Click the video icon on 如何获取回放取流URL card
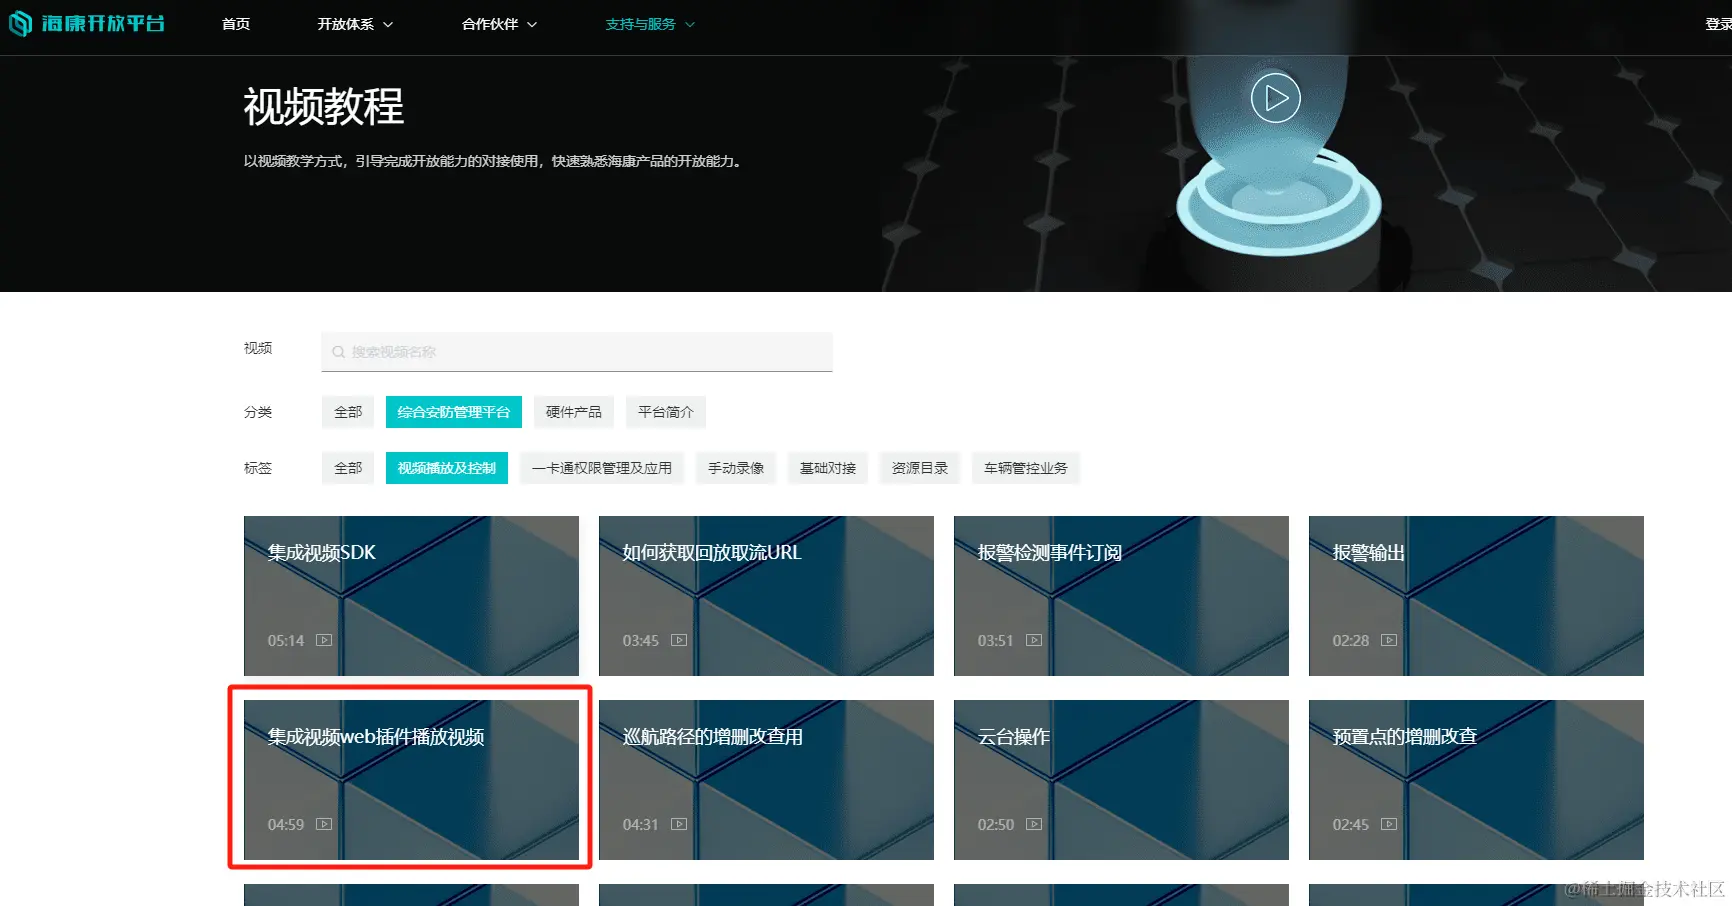The image size is (1732, 906). [x=678, y=640]
